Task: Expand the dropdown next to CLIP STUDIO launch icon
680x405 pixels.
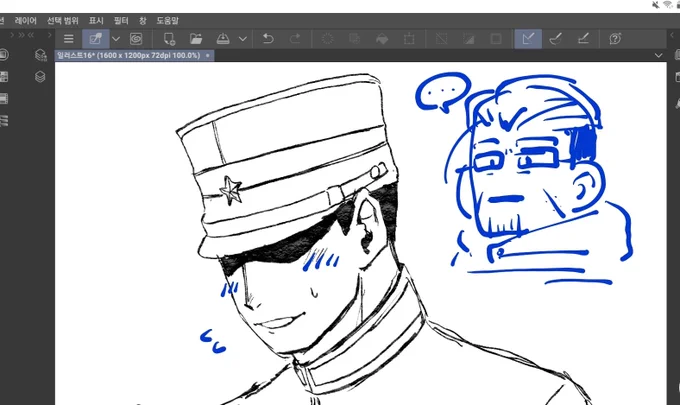Action: [x=116, y=39]
